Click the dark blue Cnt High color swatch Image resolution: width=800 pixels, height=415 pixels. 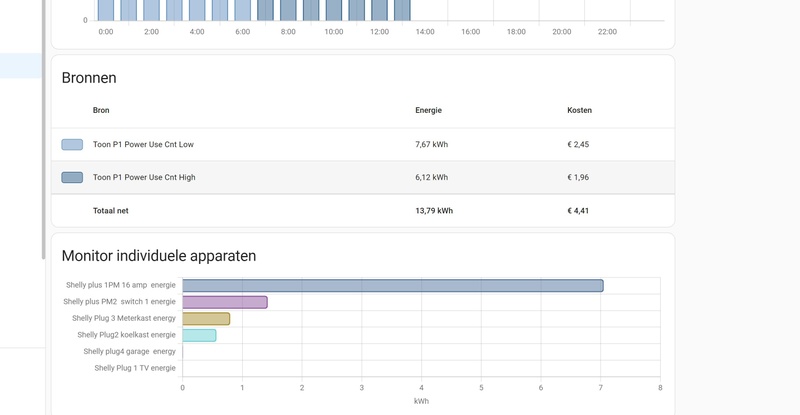pos(72,178)
